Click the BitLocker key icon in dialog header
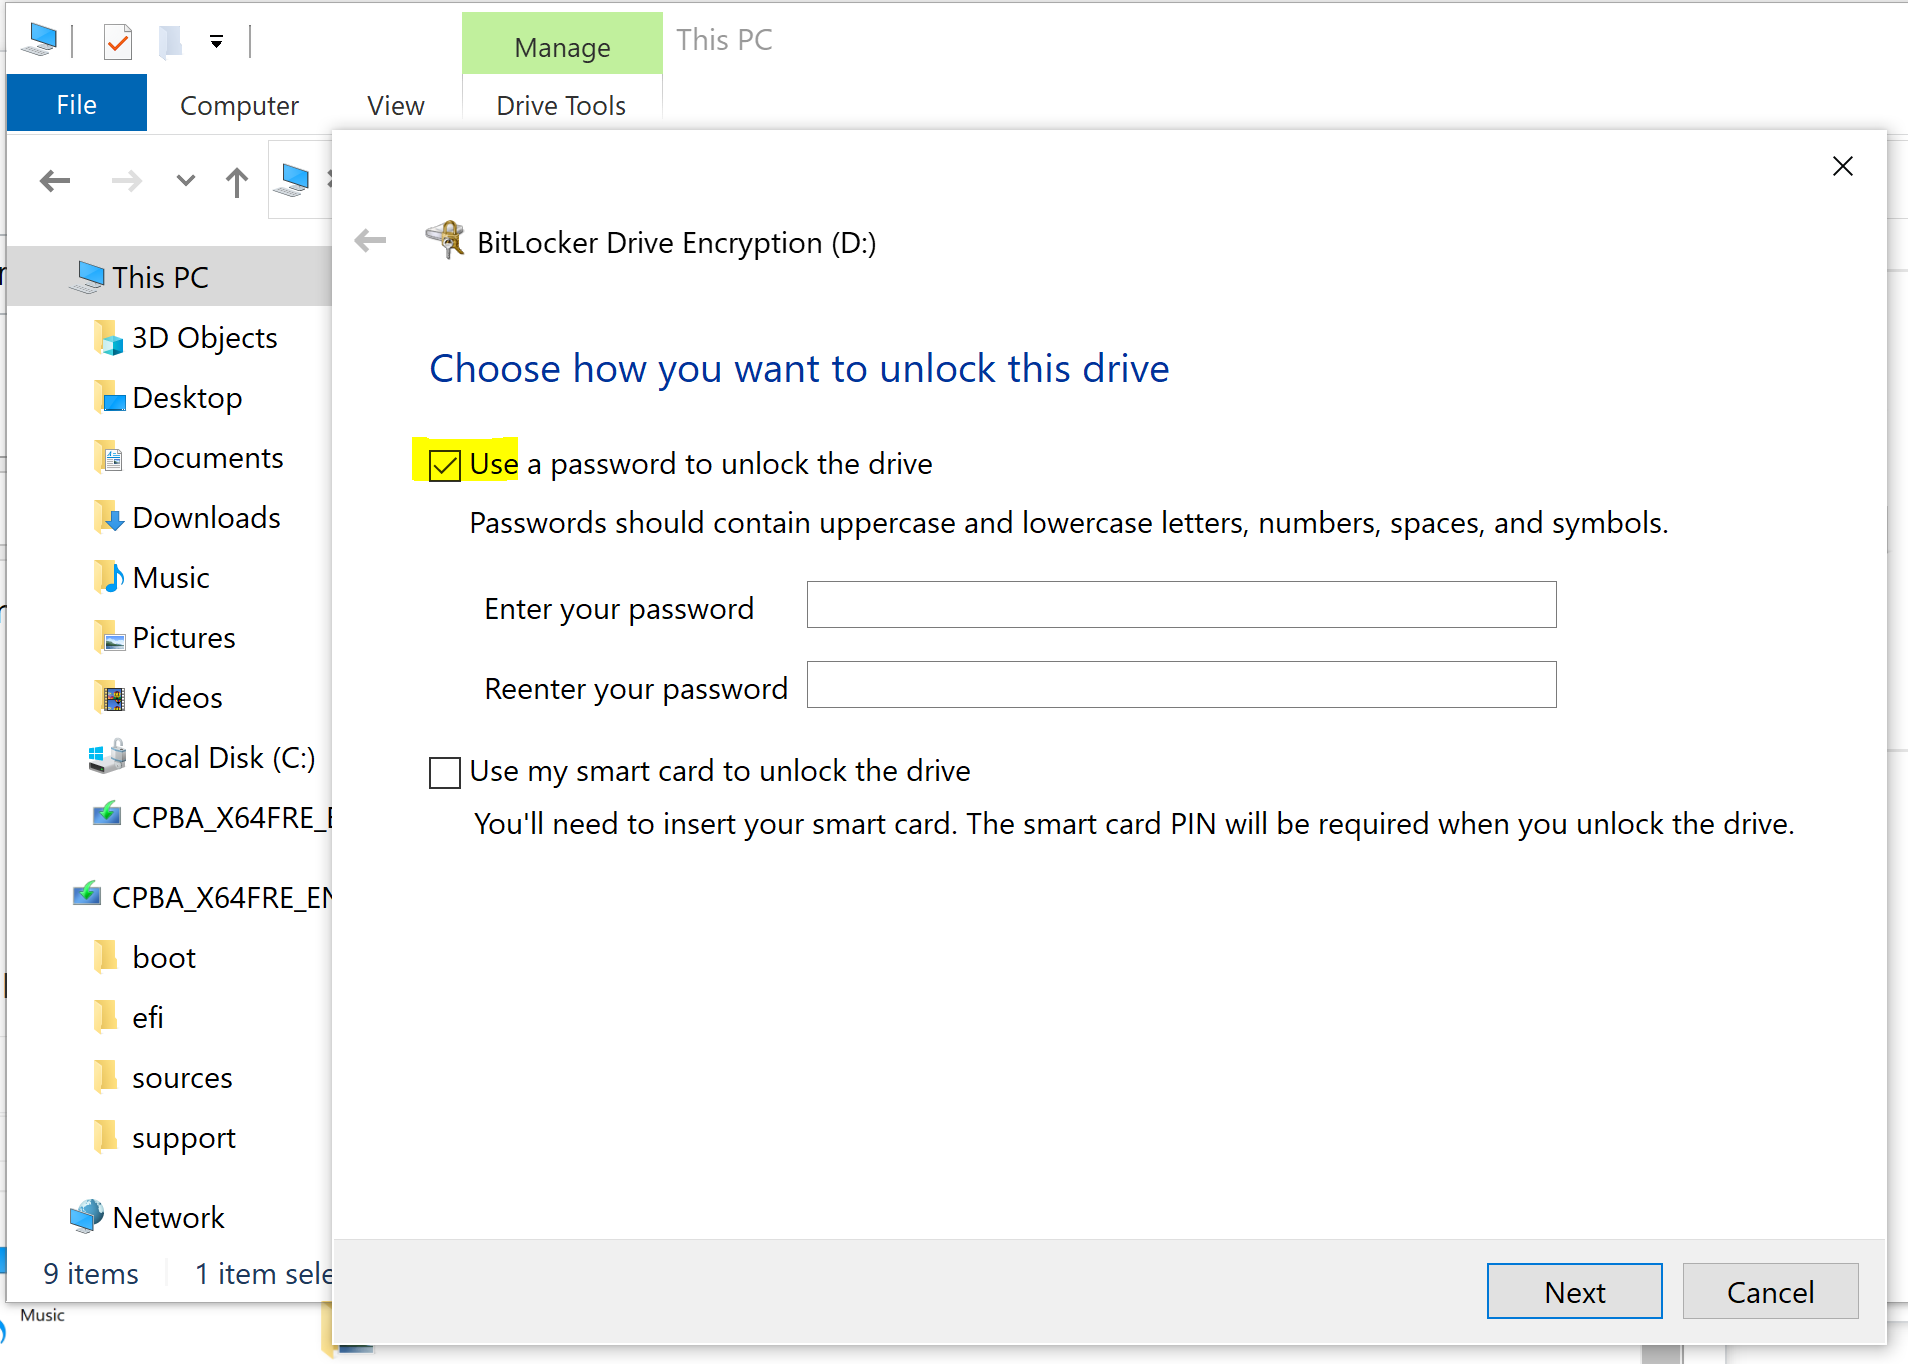Screen dimensions: 1908x1364 coord(445,240)
